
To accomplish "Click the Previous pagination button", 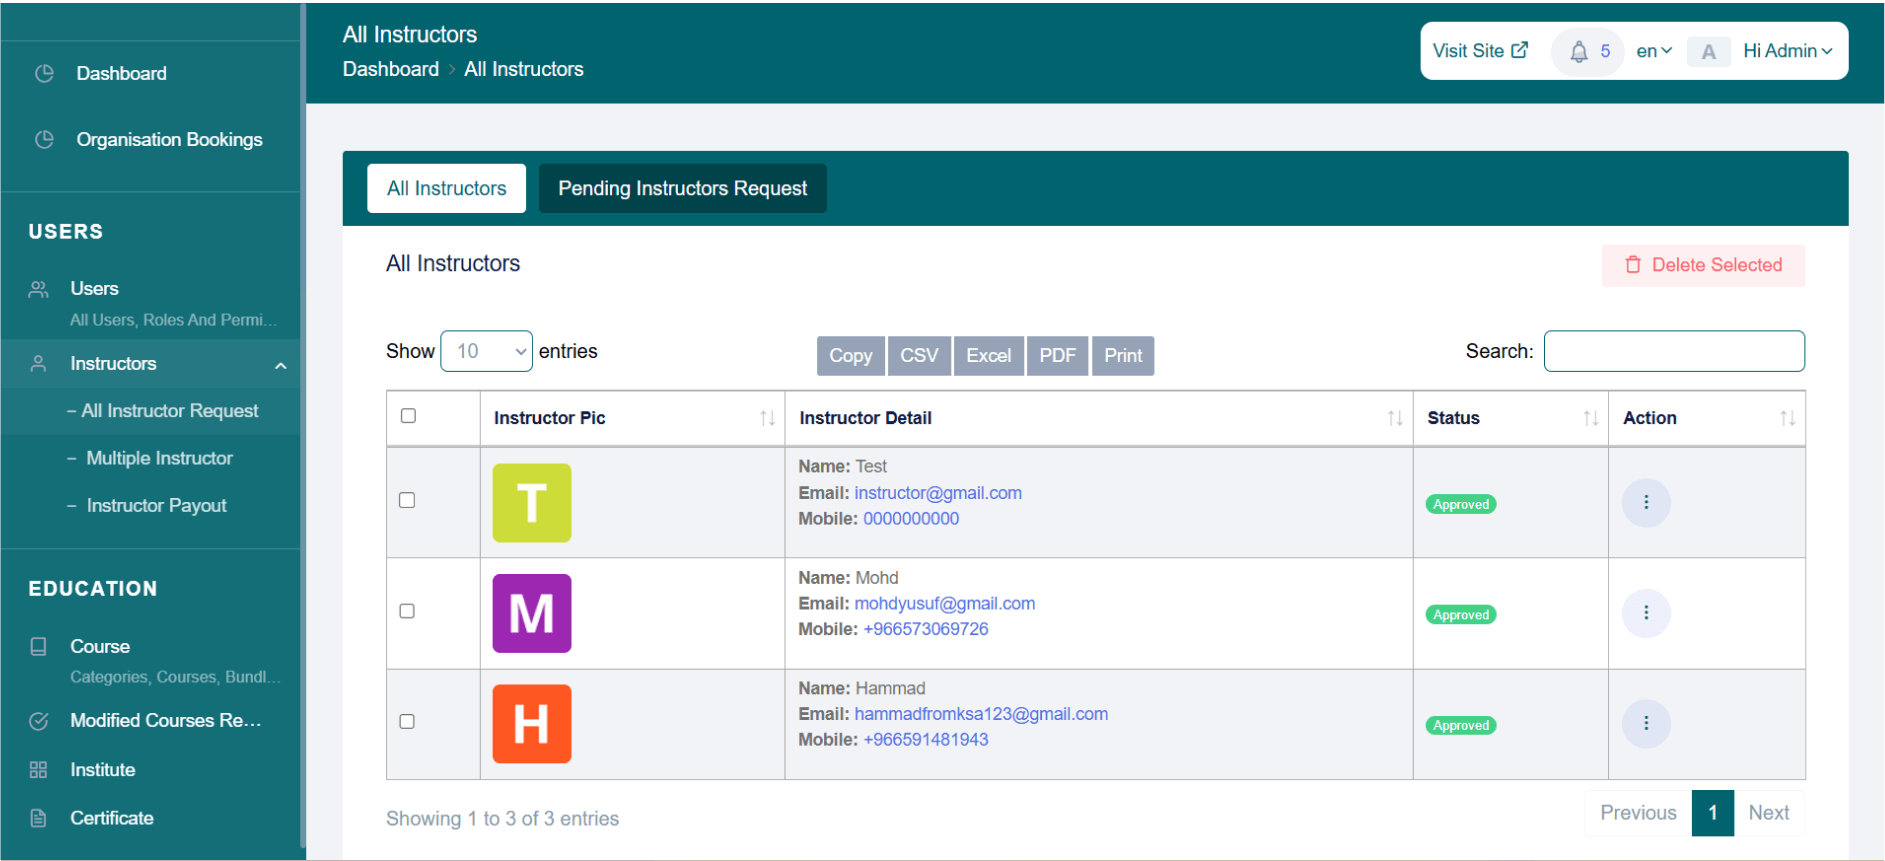I will [1638, 813].
